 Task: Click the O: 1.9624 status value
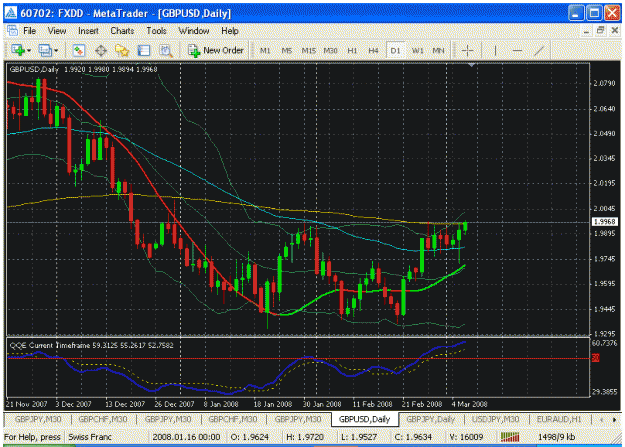click(250, 437)
